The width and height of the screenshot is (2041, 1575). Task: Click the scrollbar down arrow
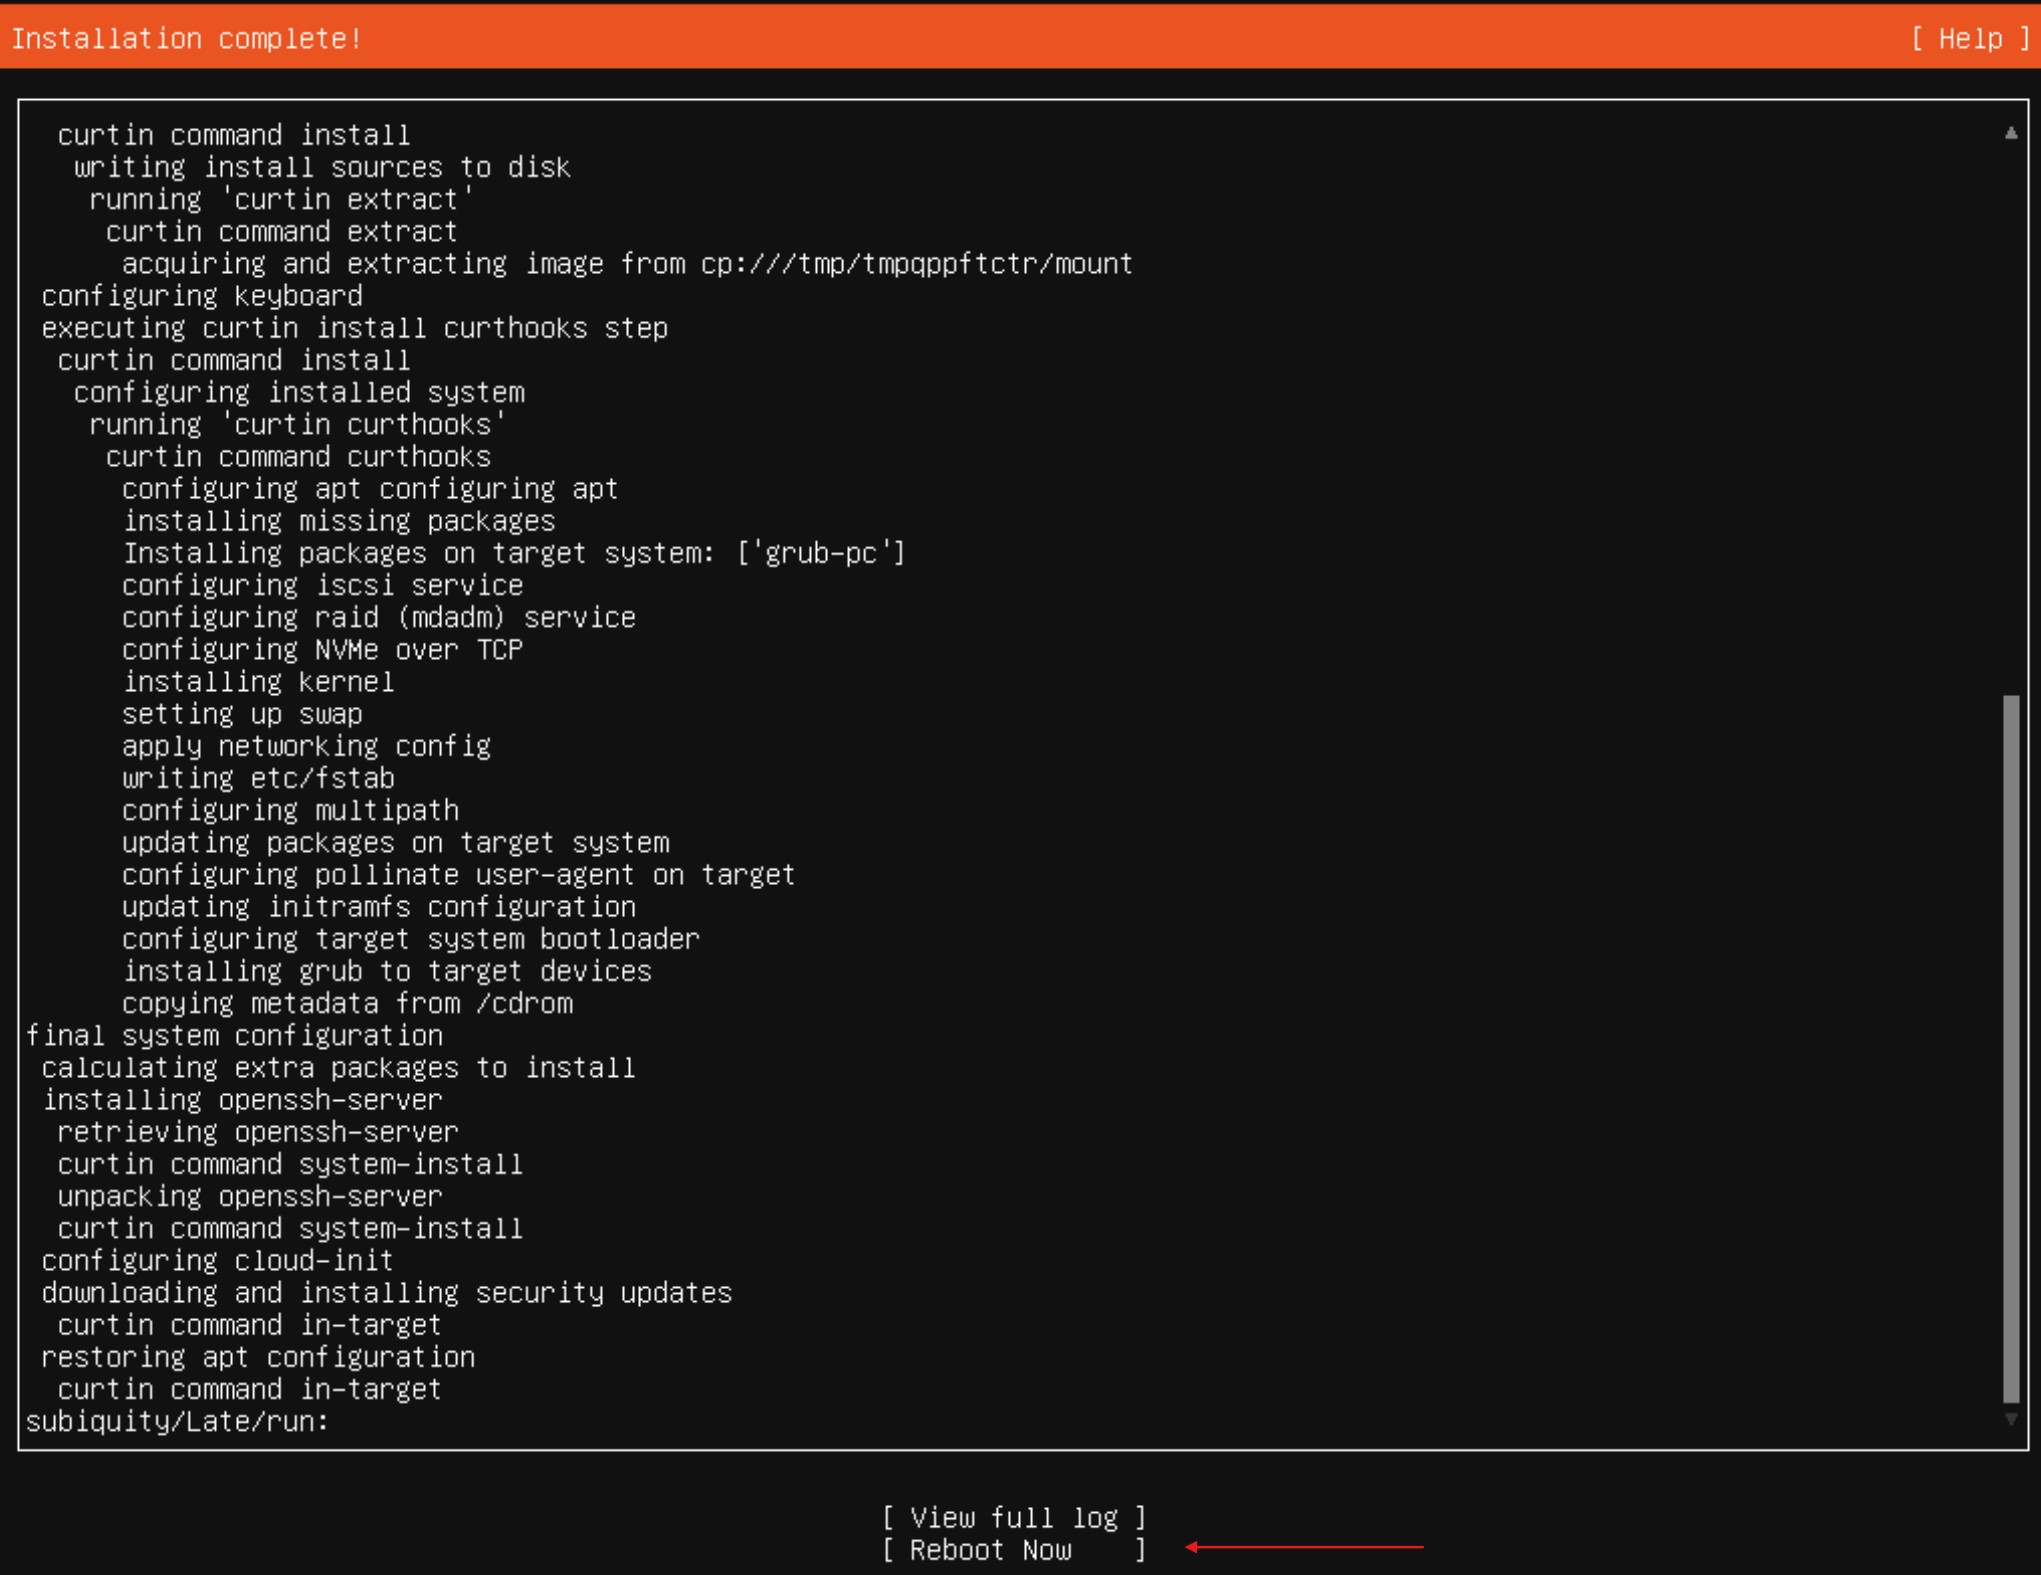click(2009, 1419)
